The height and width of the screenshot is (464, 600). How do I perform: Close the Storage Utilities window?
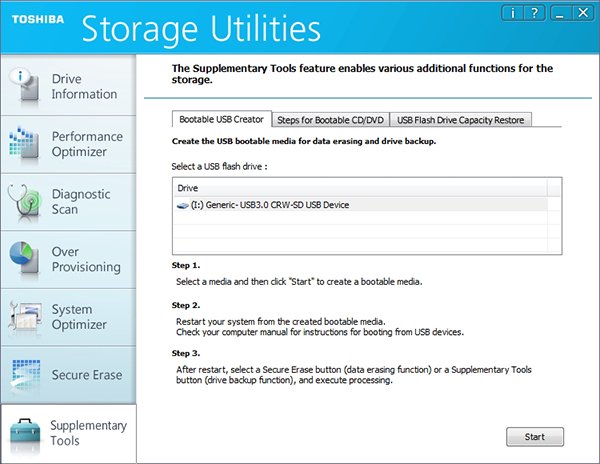[583, 14]
